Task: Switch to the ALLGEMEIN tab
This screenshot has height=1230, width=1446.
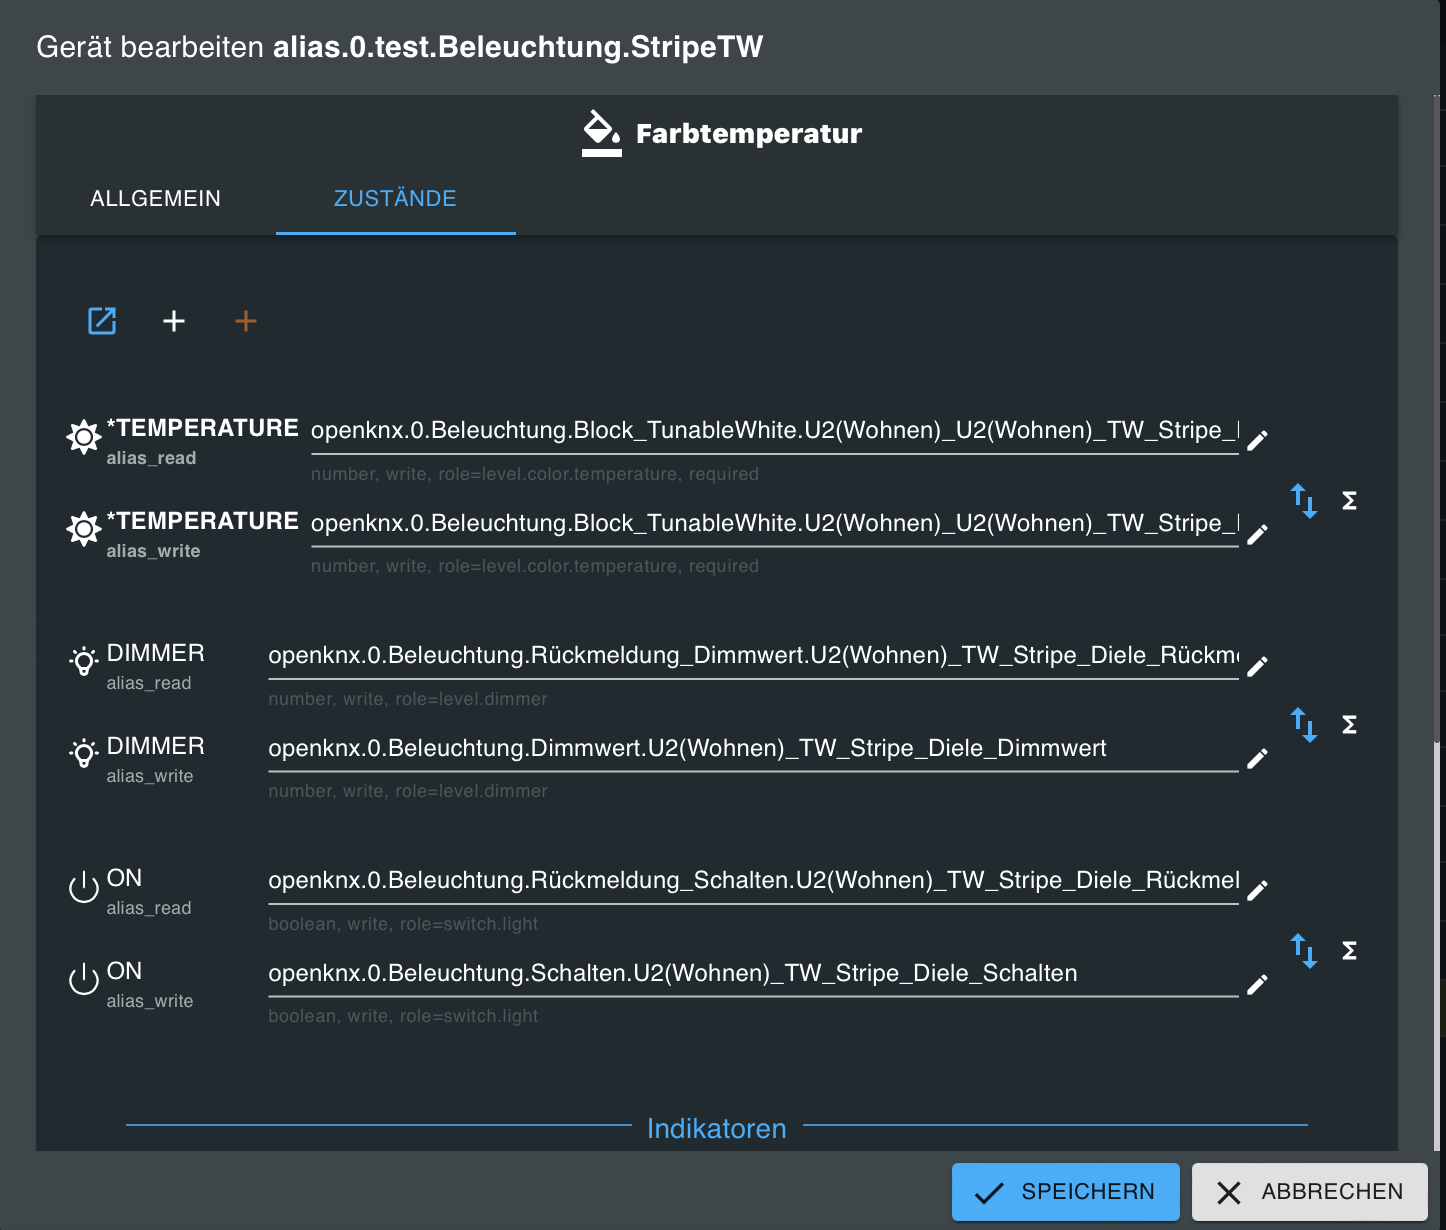Action: pyautogui.click(x=156, y=198)
